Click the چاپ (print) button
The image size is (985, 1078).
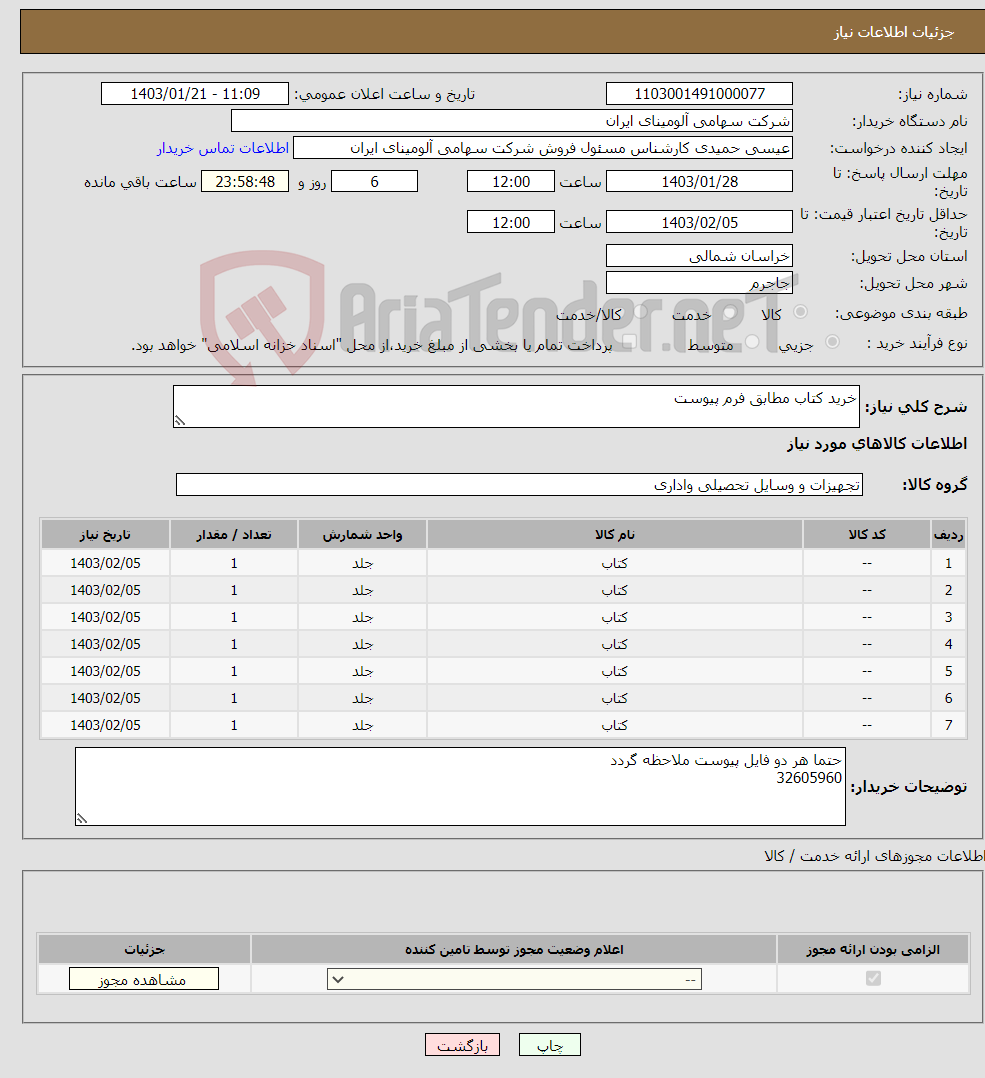[549, 1045]
